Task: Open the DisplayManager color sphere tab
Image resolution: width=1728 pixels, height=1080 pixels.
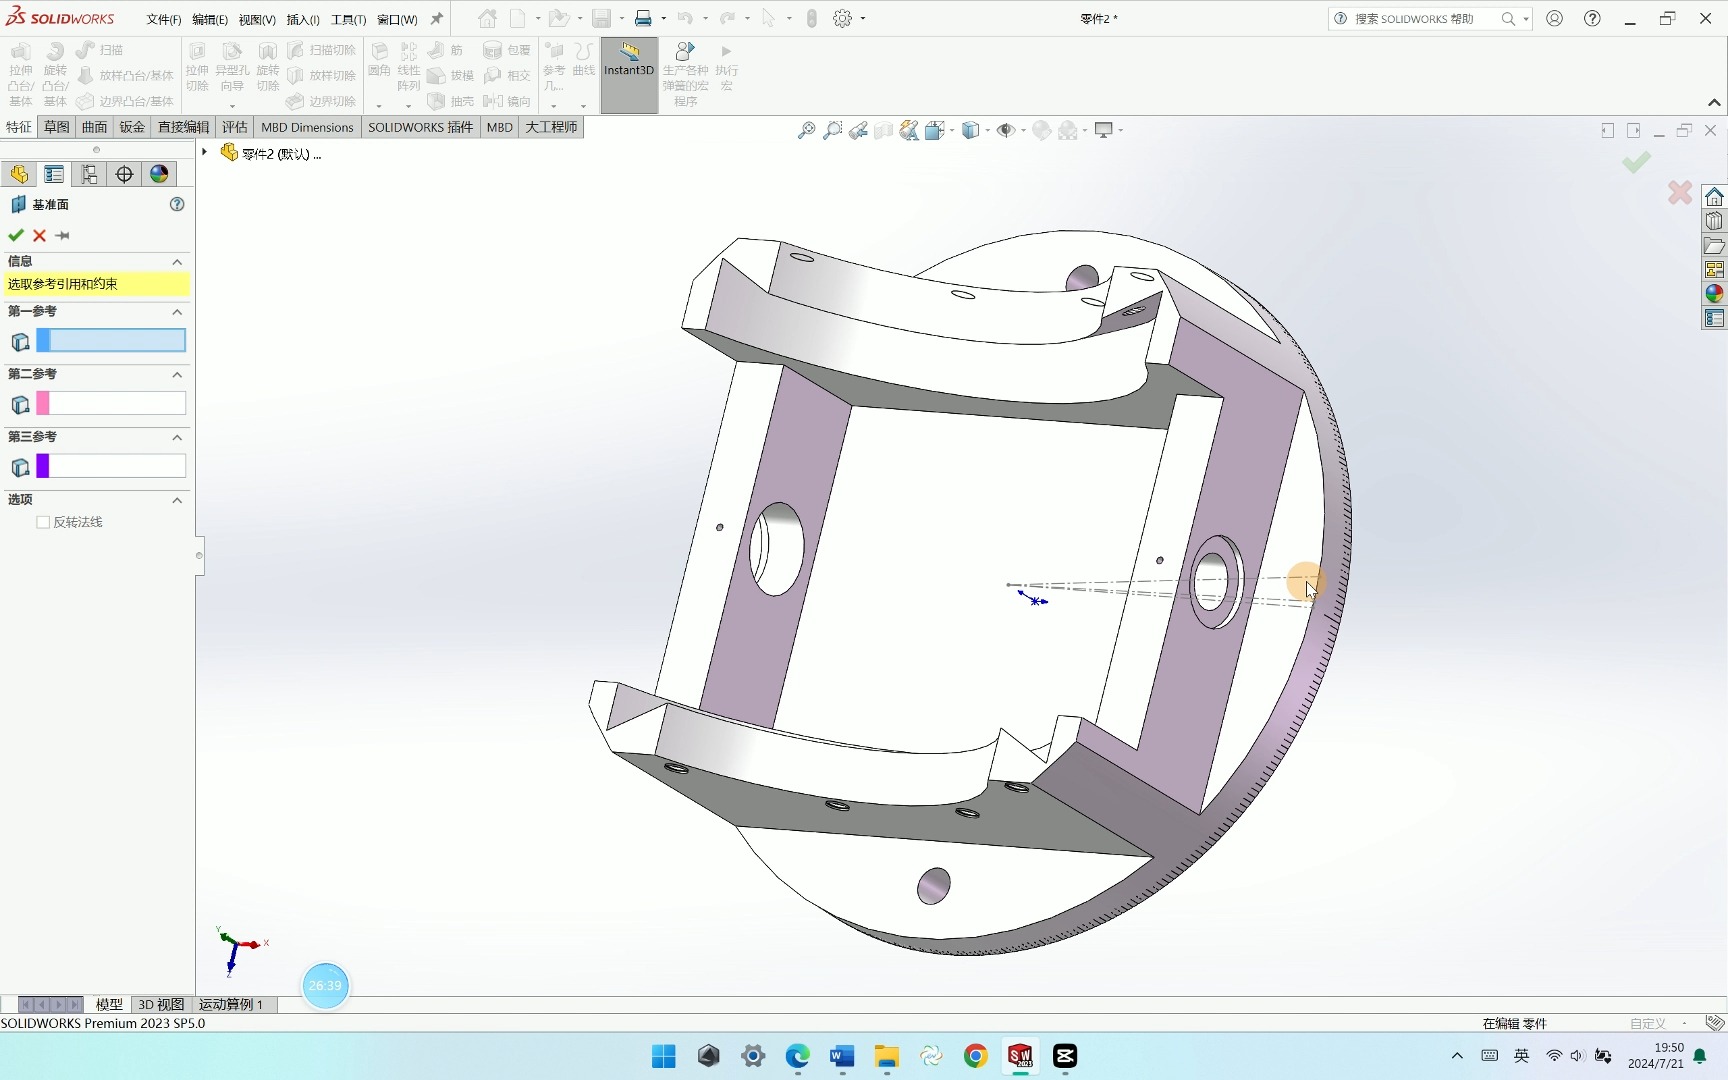Action: 159,174
